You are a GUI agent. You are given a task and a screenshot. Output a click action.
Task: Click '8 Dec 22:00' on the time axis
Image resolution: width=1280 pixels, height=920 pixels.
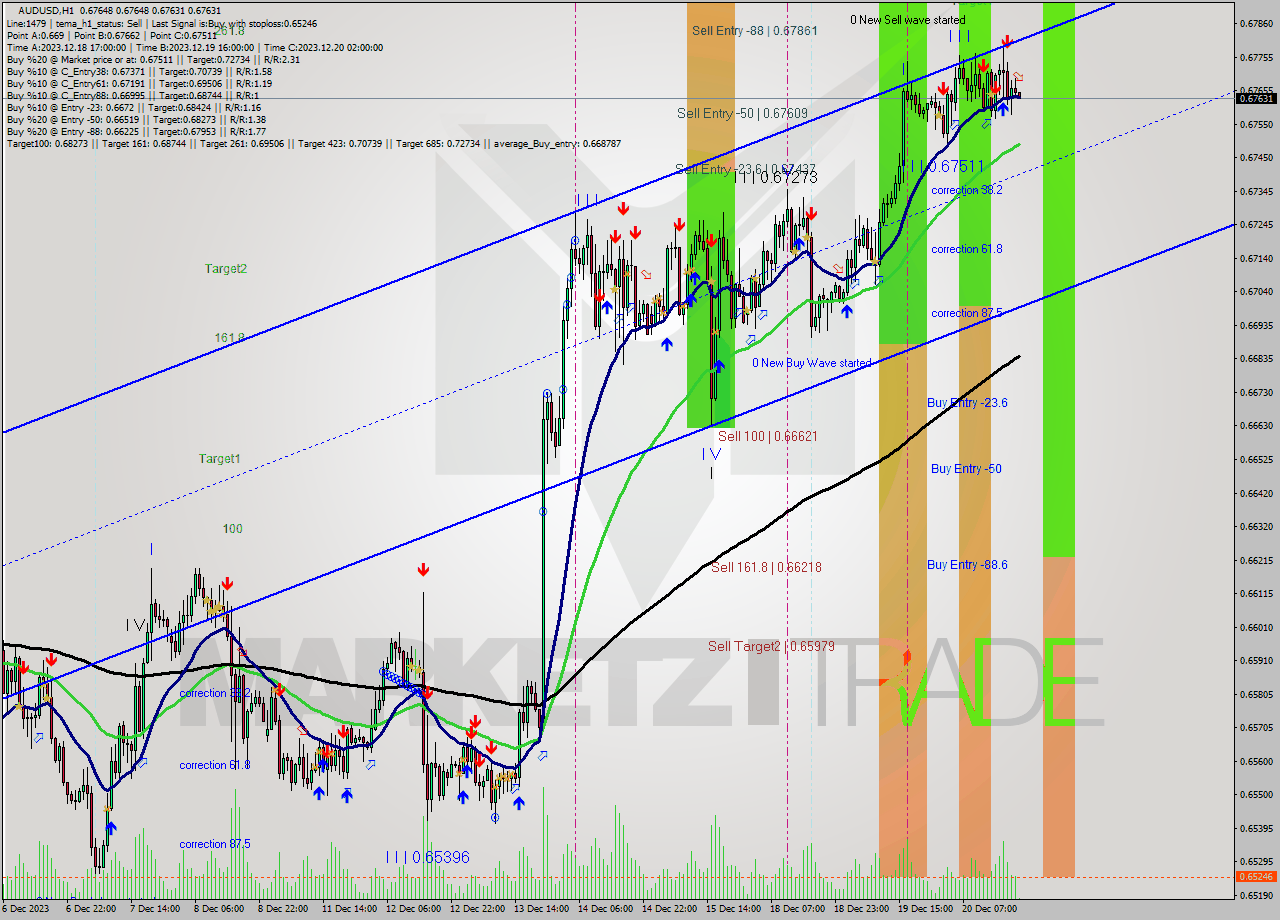tap(283, 909)
